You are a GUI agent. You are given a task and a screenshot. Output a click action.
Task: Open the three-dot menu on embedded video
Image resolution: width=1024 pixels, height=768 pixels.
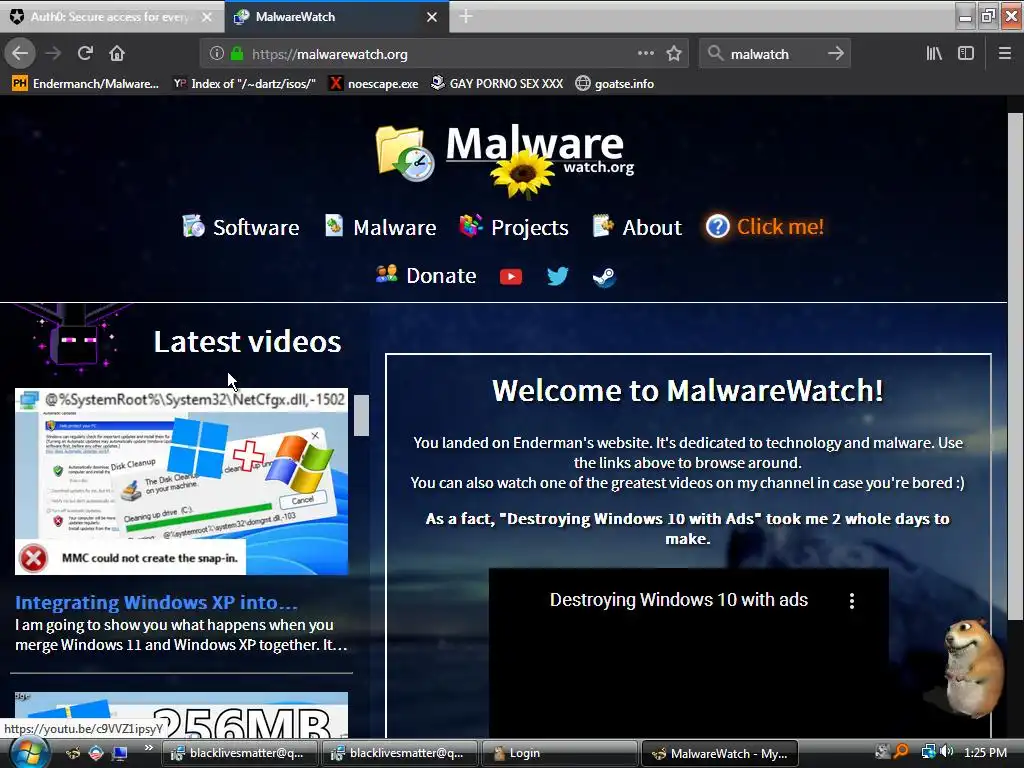(x=852, y=601)
